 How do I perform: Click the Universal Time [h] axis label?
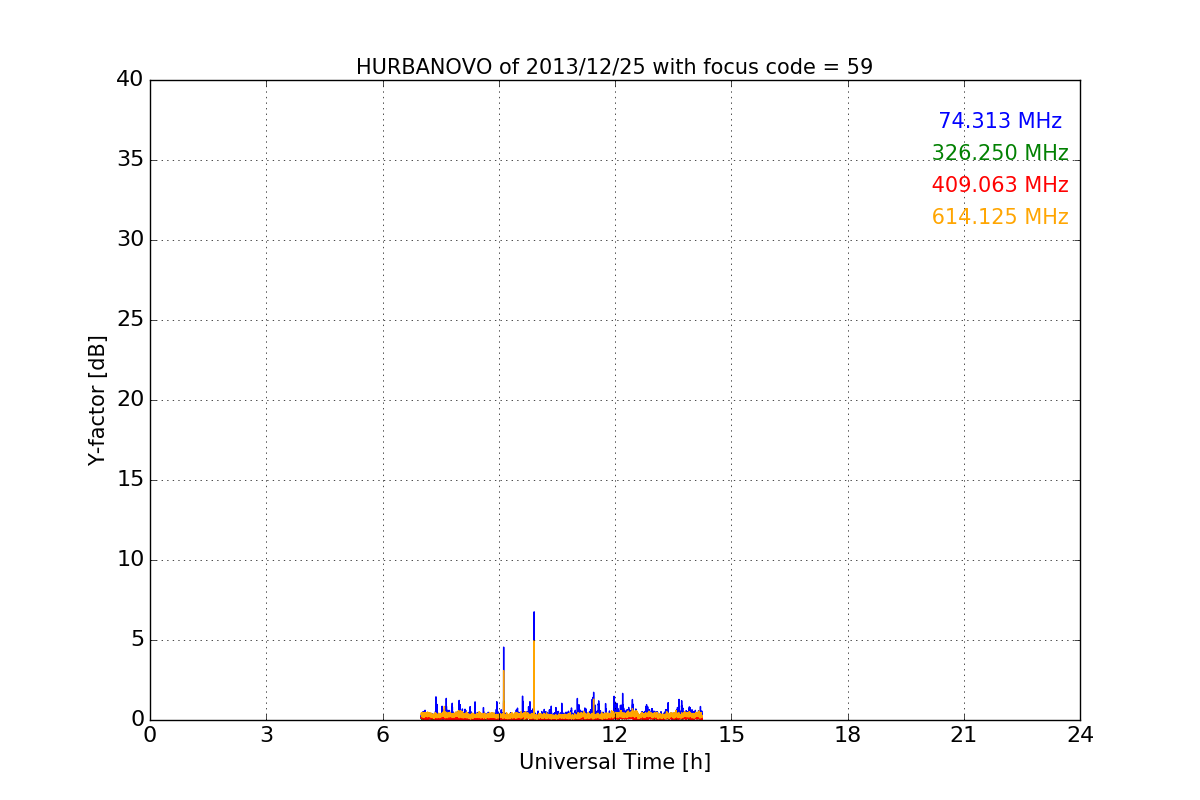615,762
